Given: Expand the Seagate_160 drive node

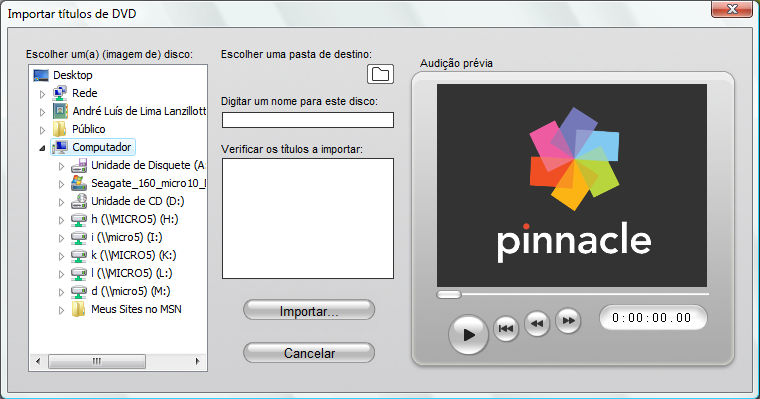Looking at the screenshot, I should pos(62,184).
